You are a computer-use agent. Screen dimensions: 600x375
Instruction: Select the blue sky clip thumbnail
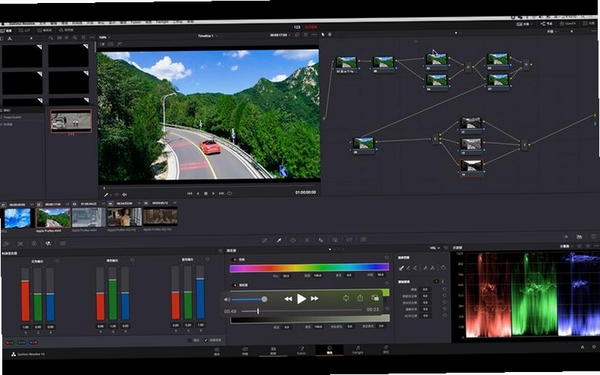click(x=17, y=218)
